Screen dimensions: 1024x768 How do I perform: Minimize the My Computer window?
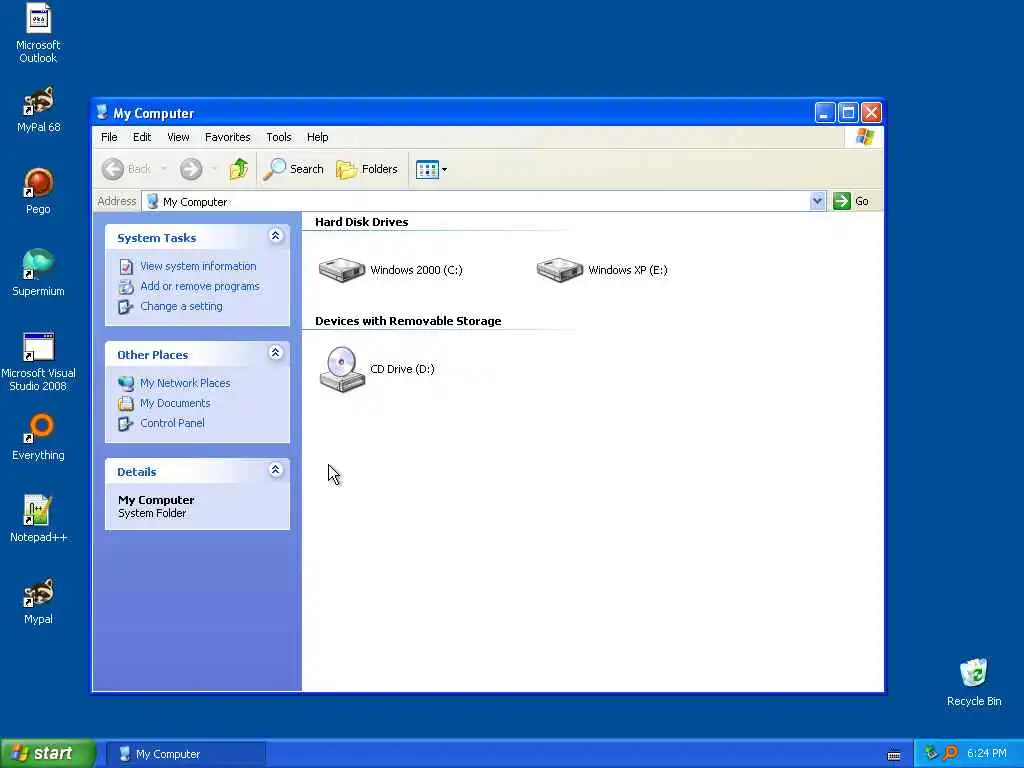click(x=825, y=113)
